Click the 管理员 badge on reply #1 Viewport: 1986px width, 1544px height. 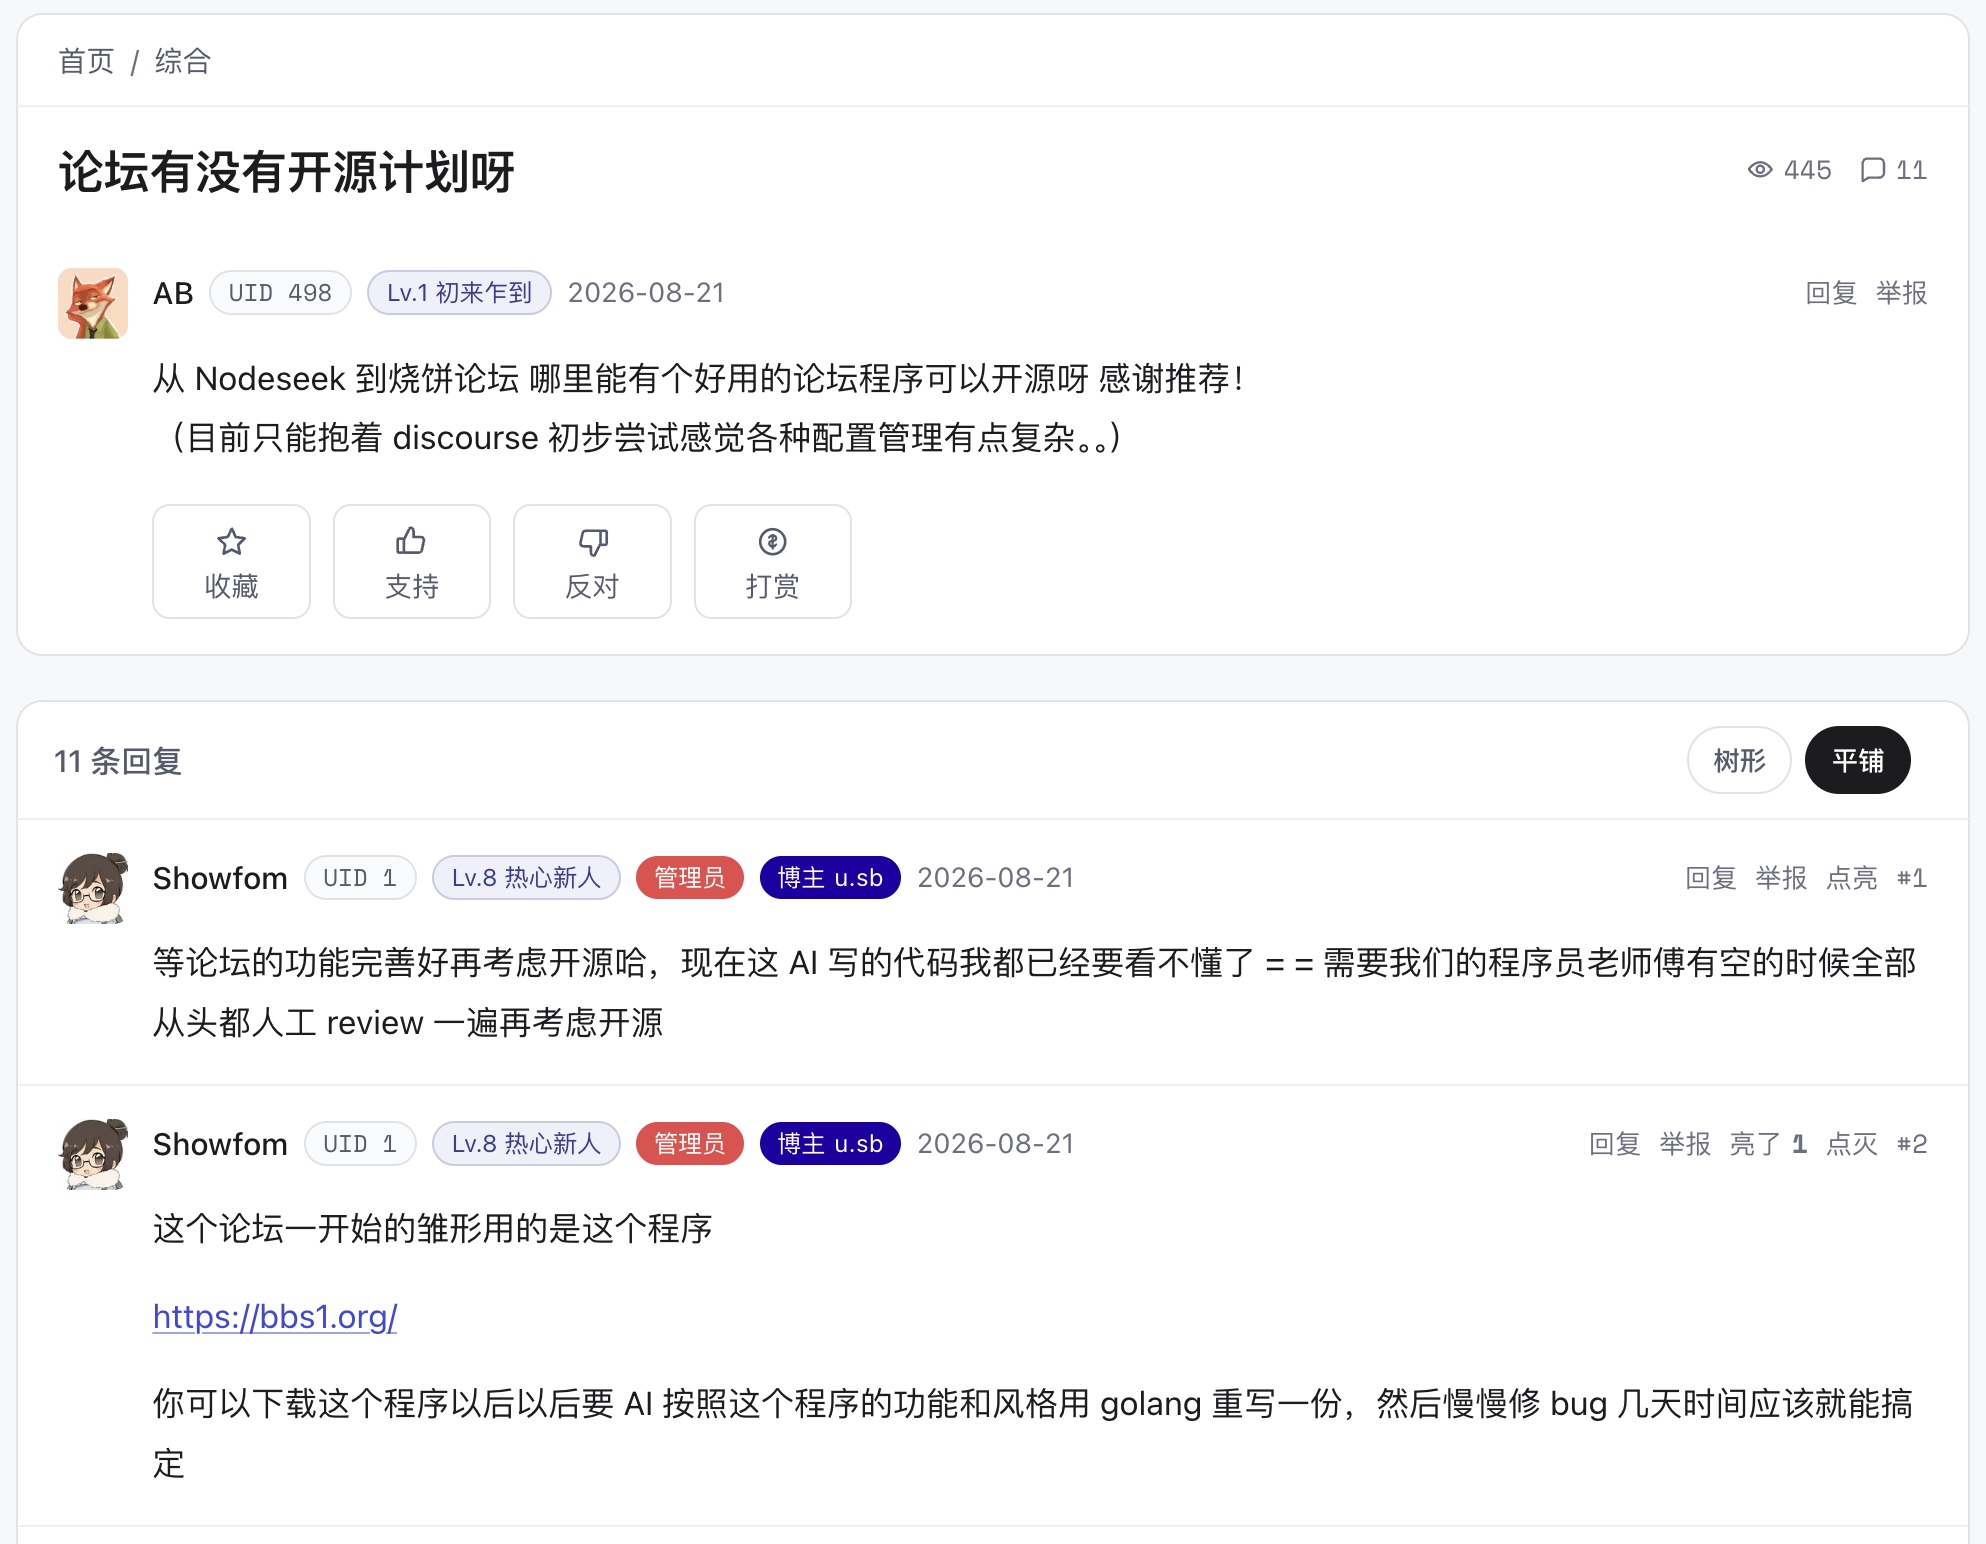coord(690,878)
